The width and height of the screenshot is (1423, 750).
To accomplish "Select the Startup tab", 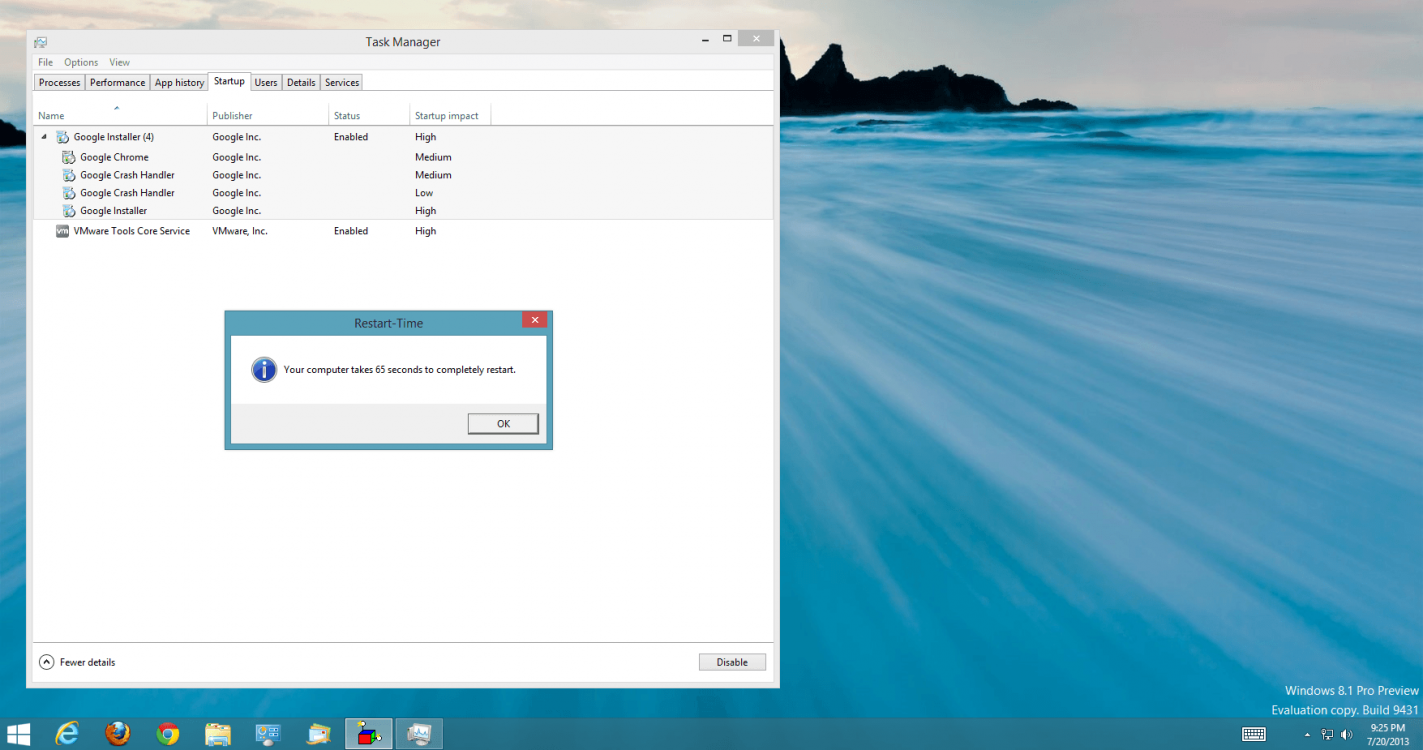I will [229, 81].
